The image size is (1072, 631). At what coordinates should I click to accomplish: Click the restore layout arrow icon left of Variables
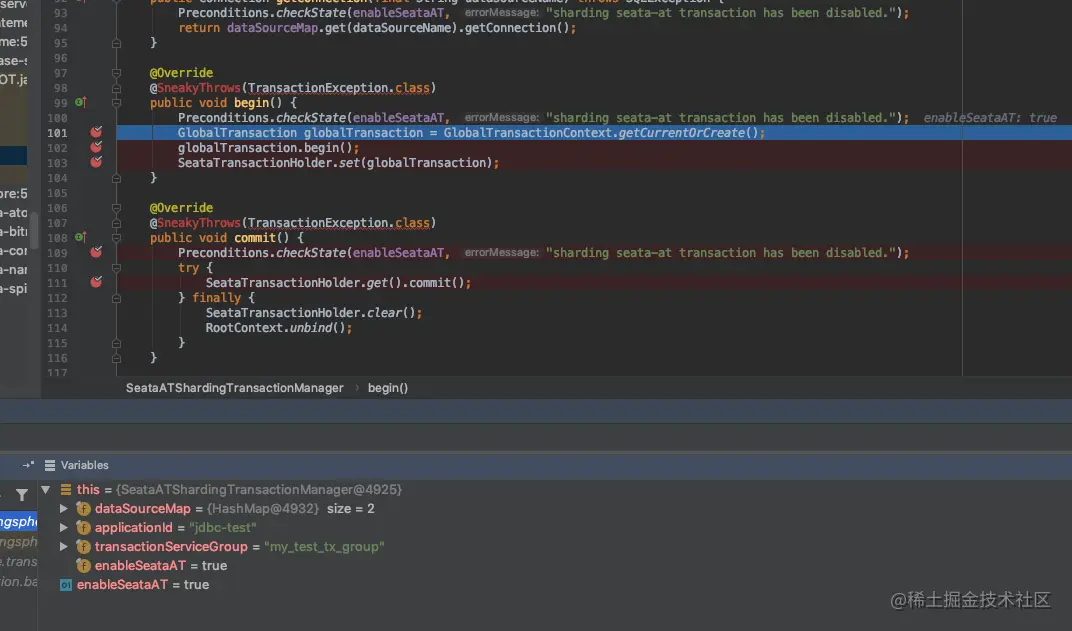[28, 465]
